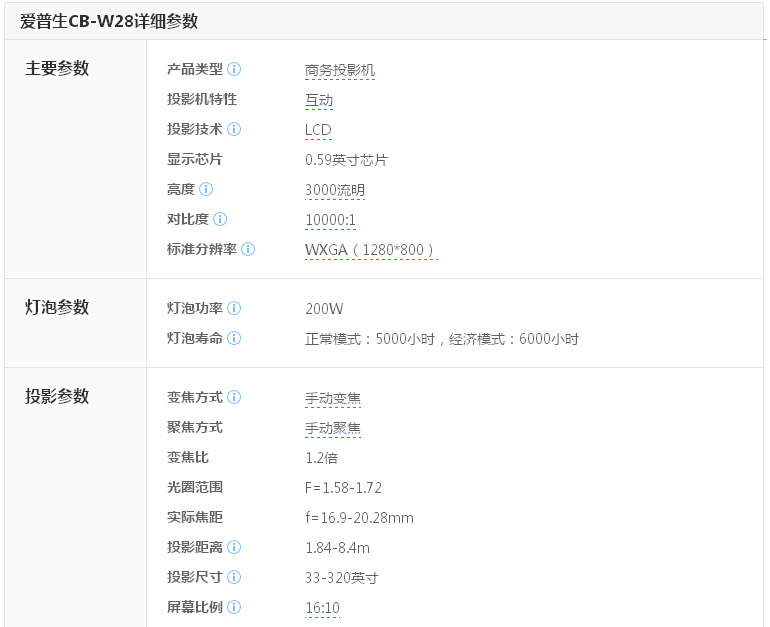Select the 1.84-8.4m projection distance value
Viewport: 770px width, 627px height.
[x=337, y=548]
